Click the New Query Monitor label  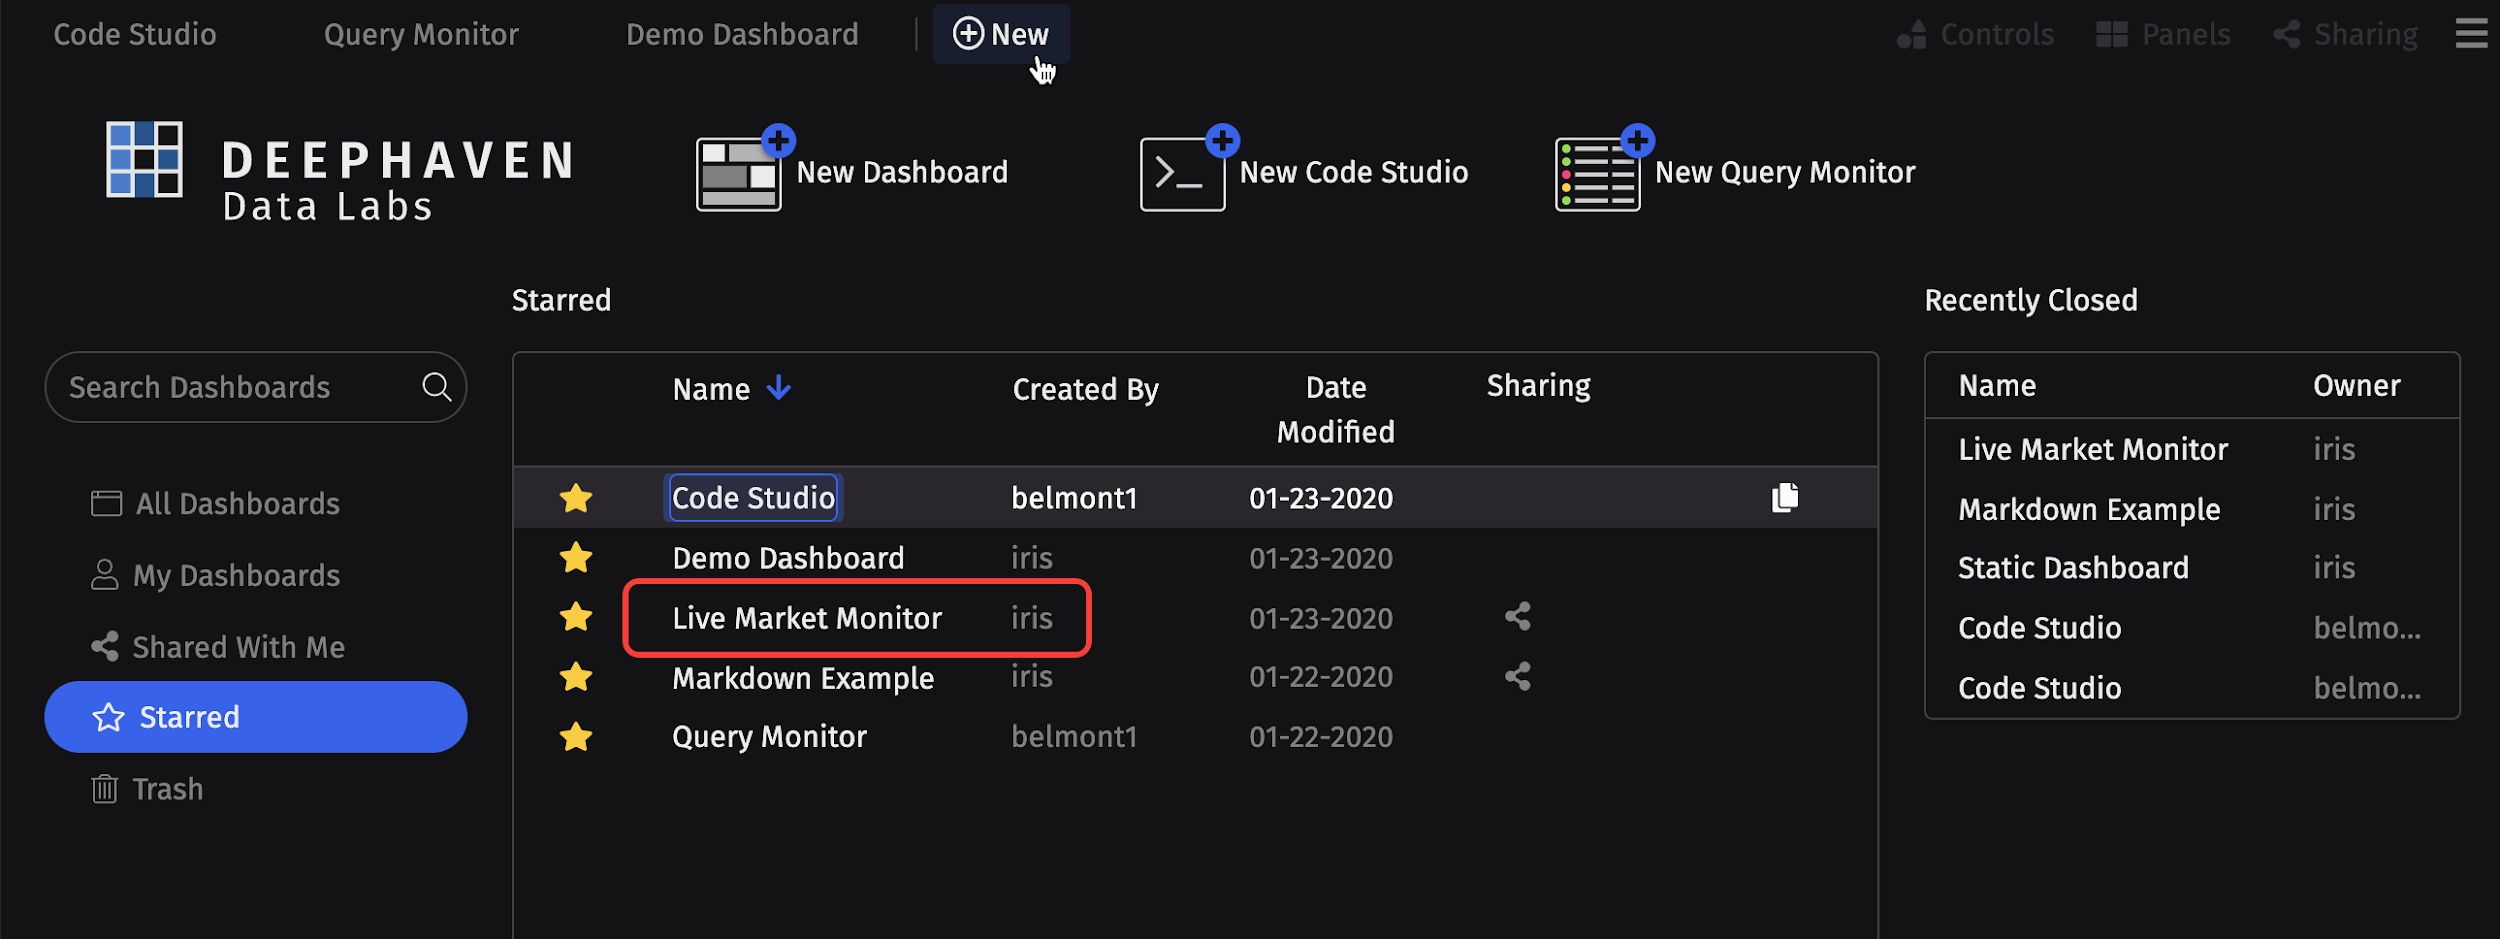click(1785, 172)
